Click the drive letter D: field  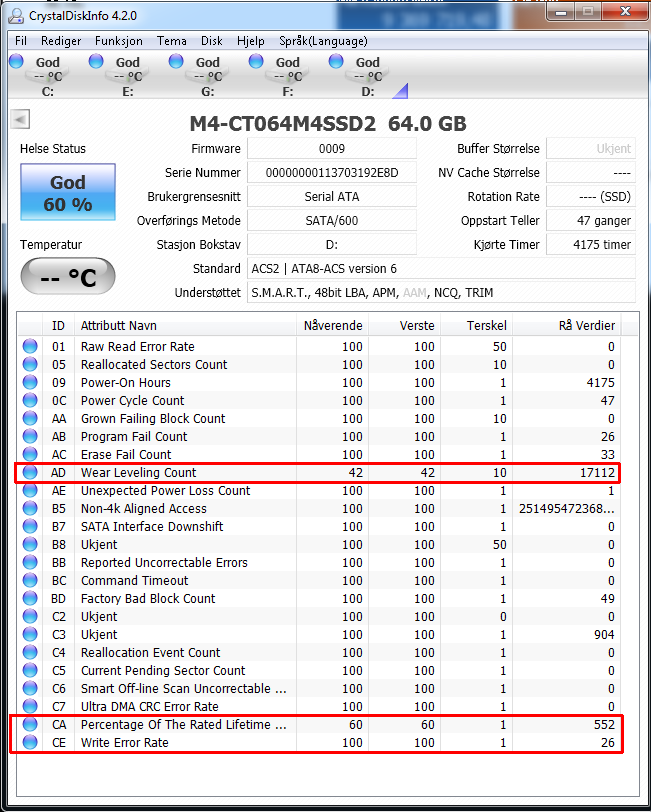click(332, 244)
